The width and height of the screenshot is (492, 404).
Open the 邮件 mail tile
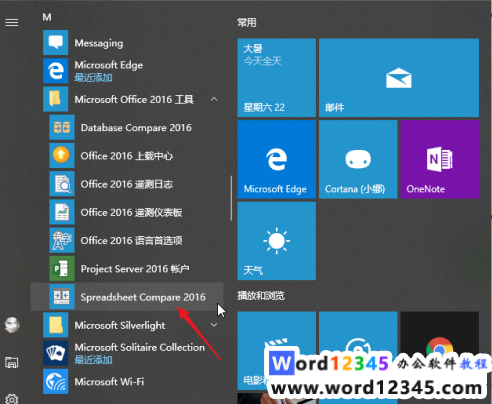399,78
